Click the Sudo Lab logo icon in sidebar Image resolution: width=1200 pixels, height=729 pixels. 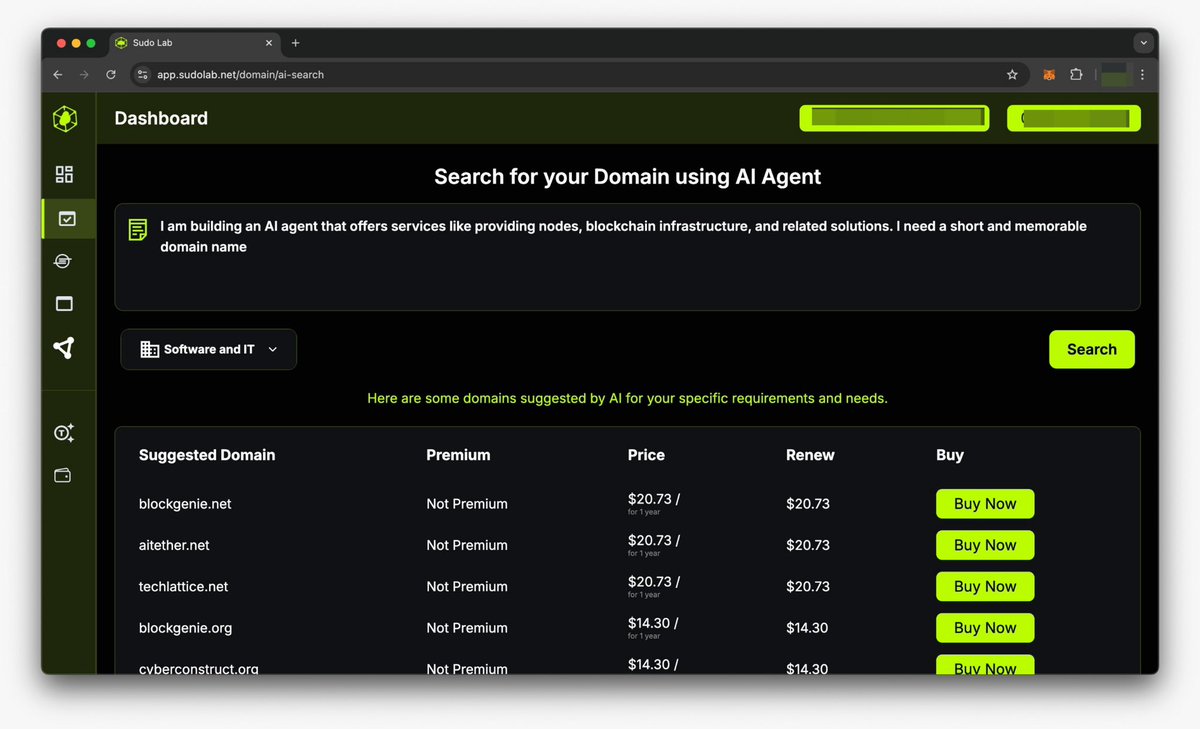click(65, 118)
